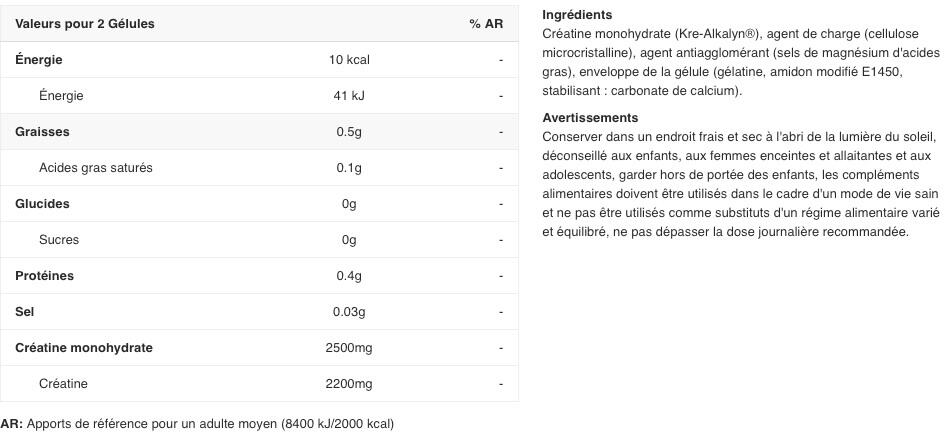This screenshot has width=949, height=440.
Task: Click the 'Valeurs pour 2 Gélules' table header
Action: 85,24
